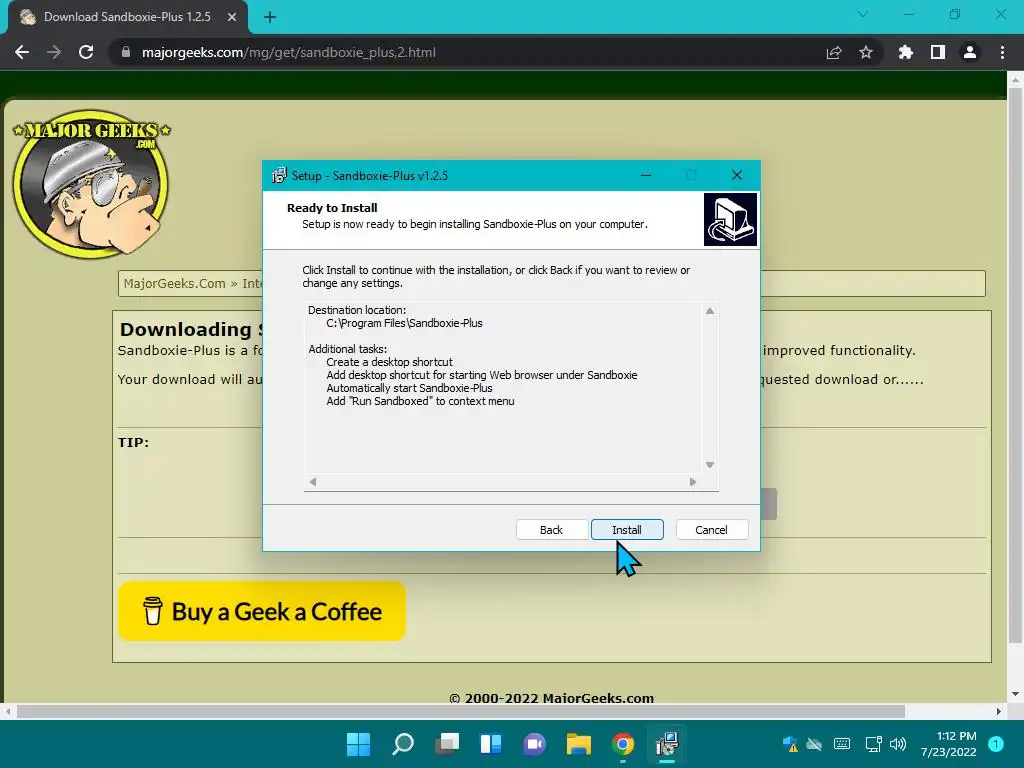
Task: Click the Back button in setup dialog
Action: (551, 530)
